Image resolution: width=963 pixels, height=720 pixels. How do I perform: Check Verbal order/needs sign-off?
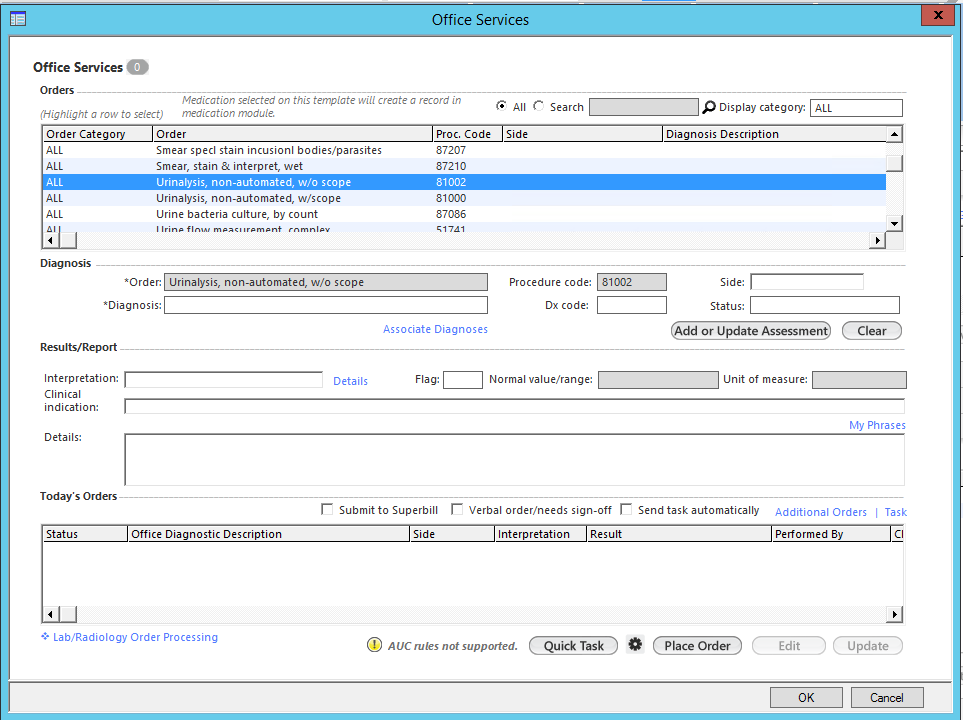tap(457, 509)
